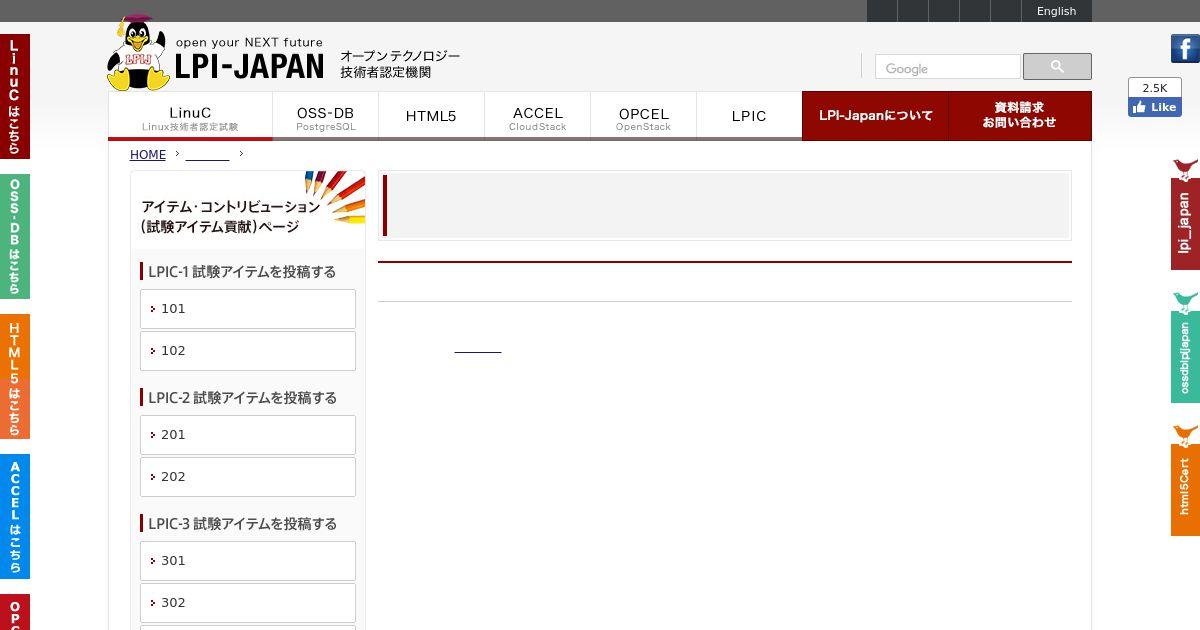
Task: Select the ACCEL CloudStack tab
Action: (537, 116)
